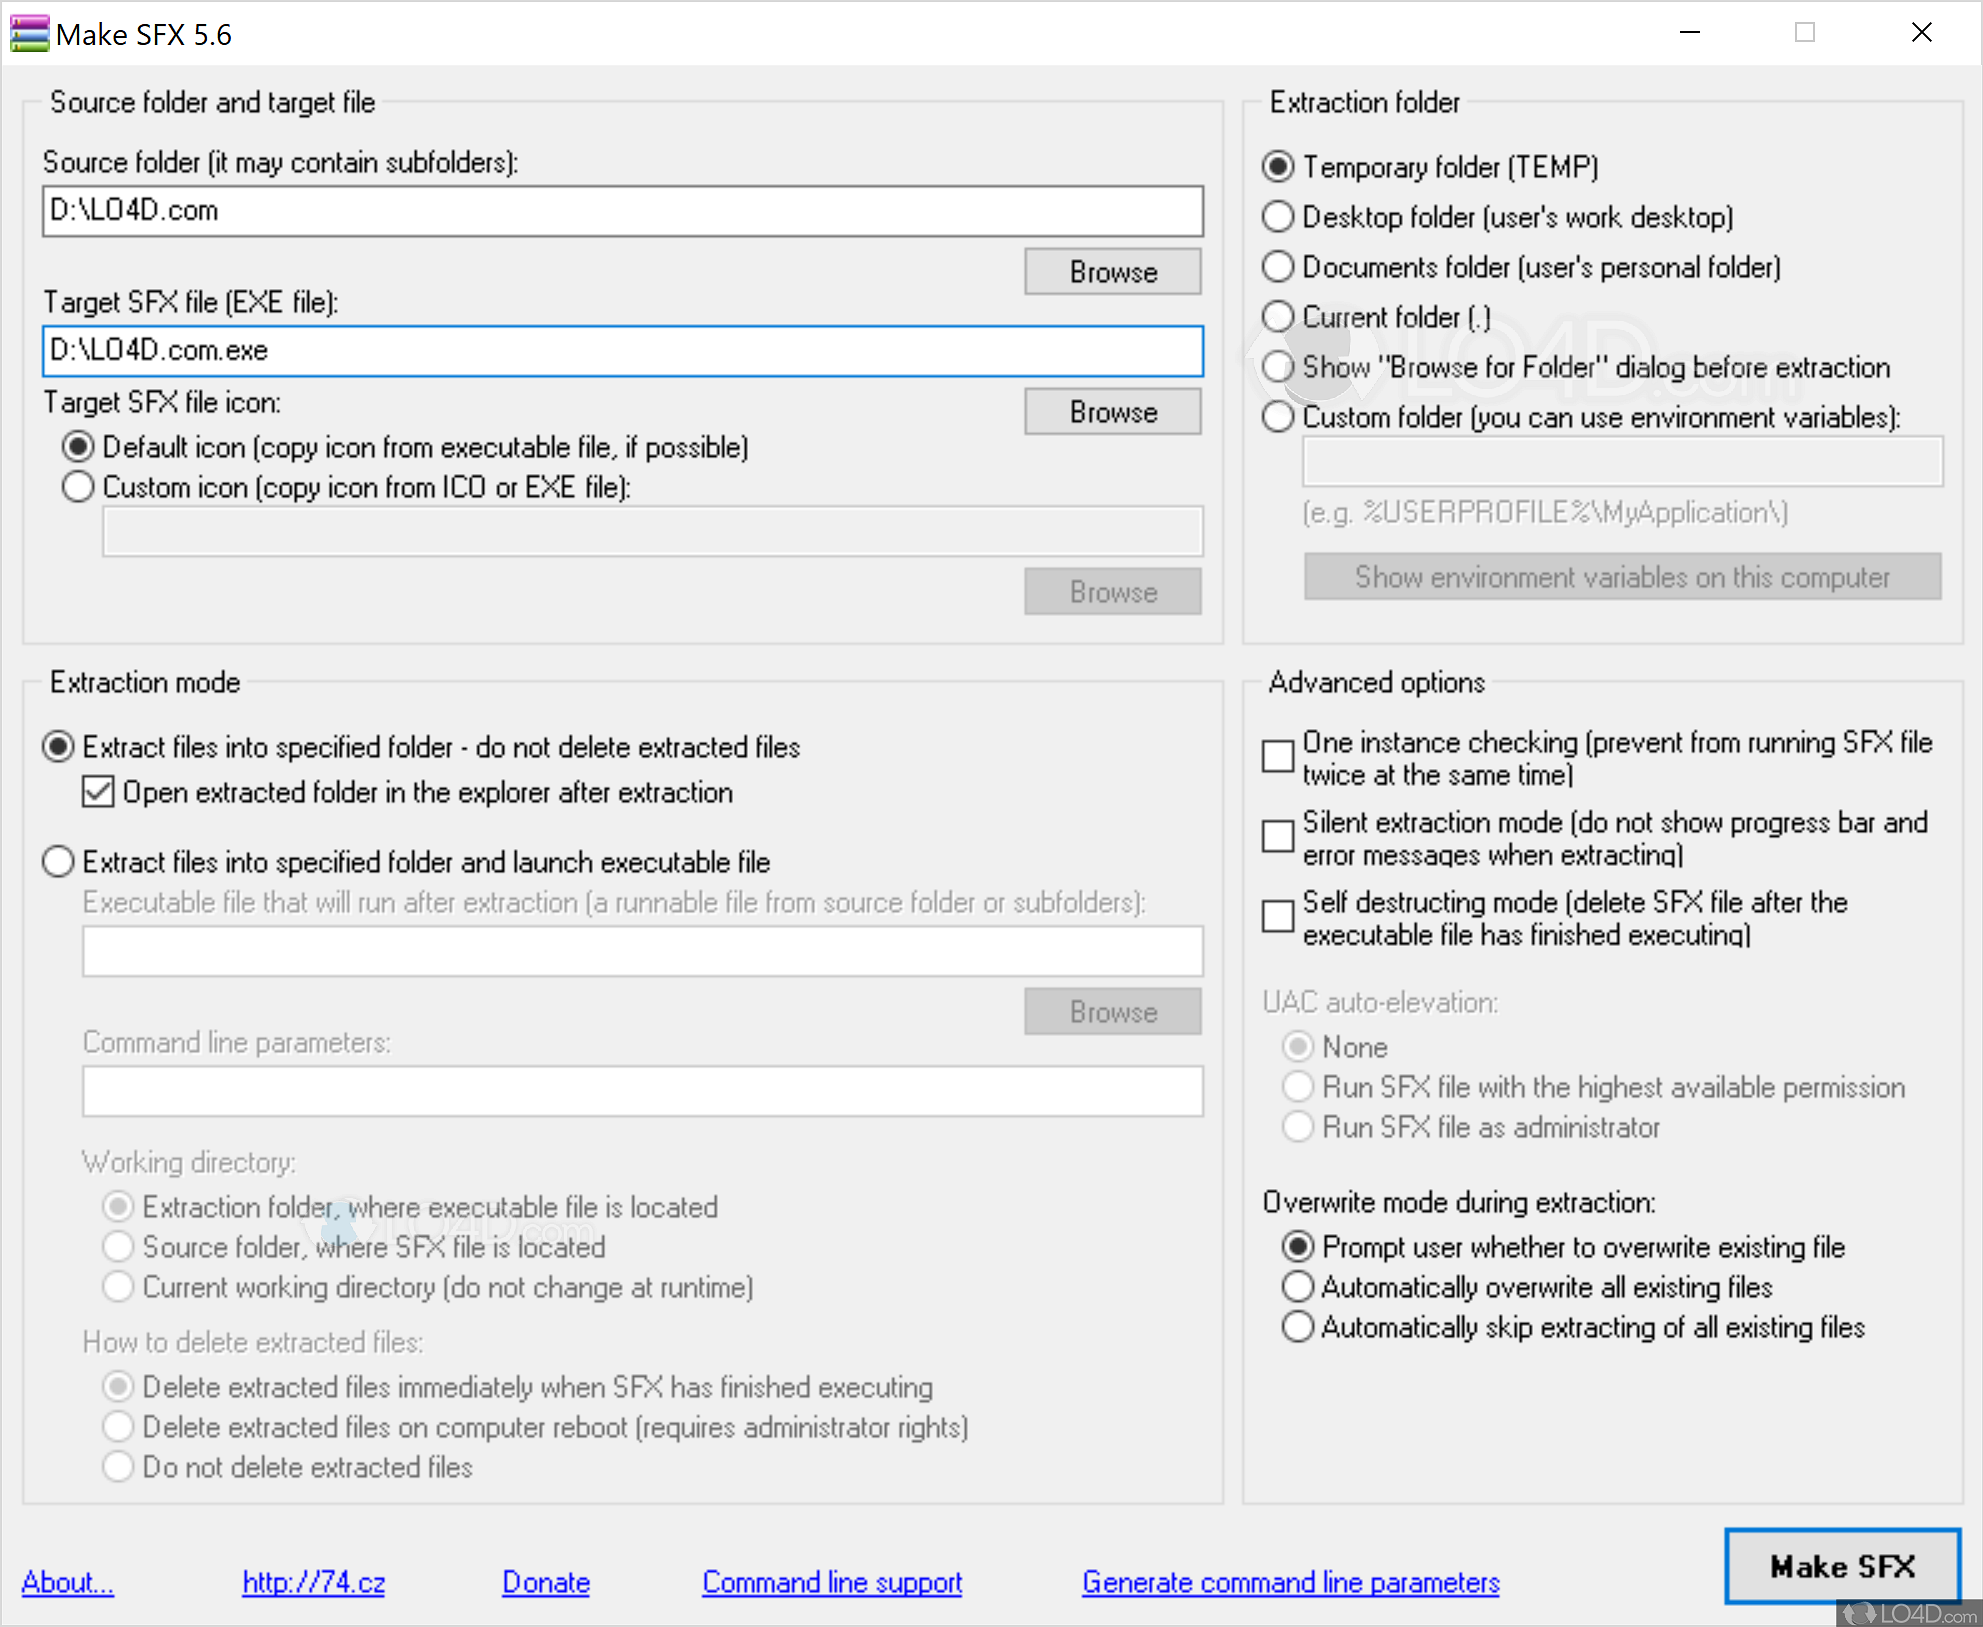Click the Source folder path field
The height and width of the screenshot is (1627, 1983).
pyautogui.click(x=622, y=211)
